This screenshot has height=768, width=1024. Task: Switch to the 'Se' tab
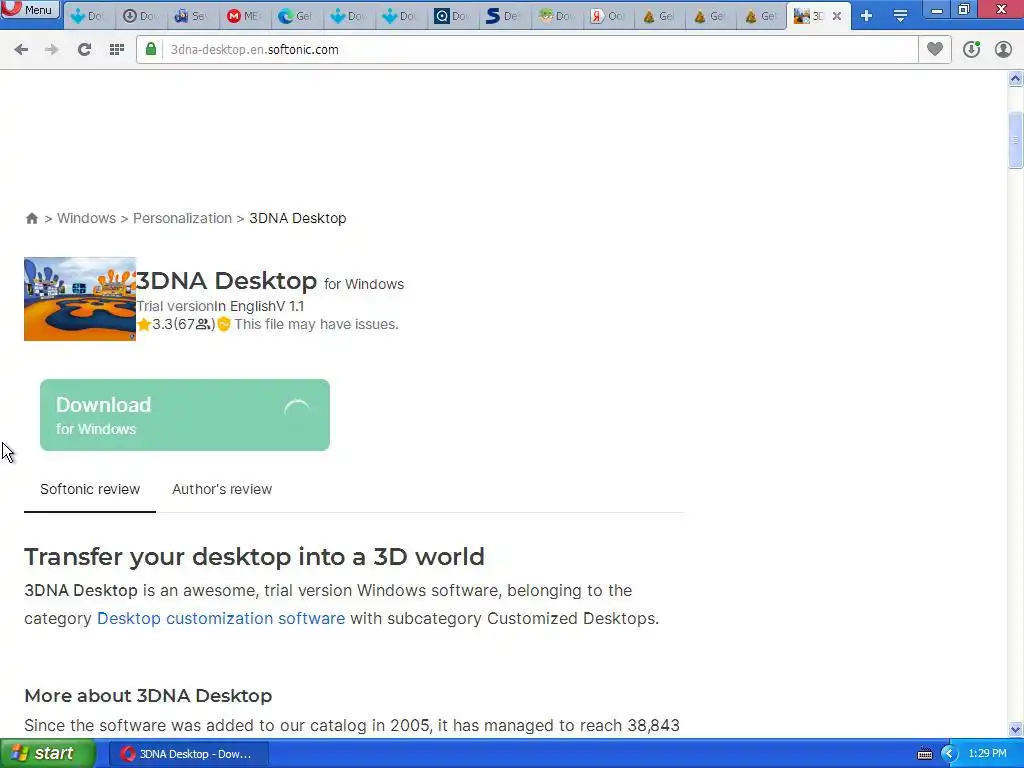(192, 16)
